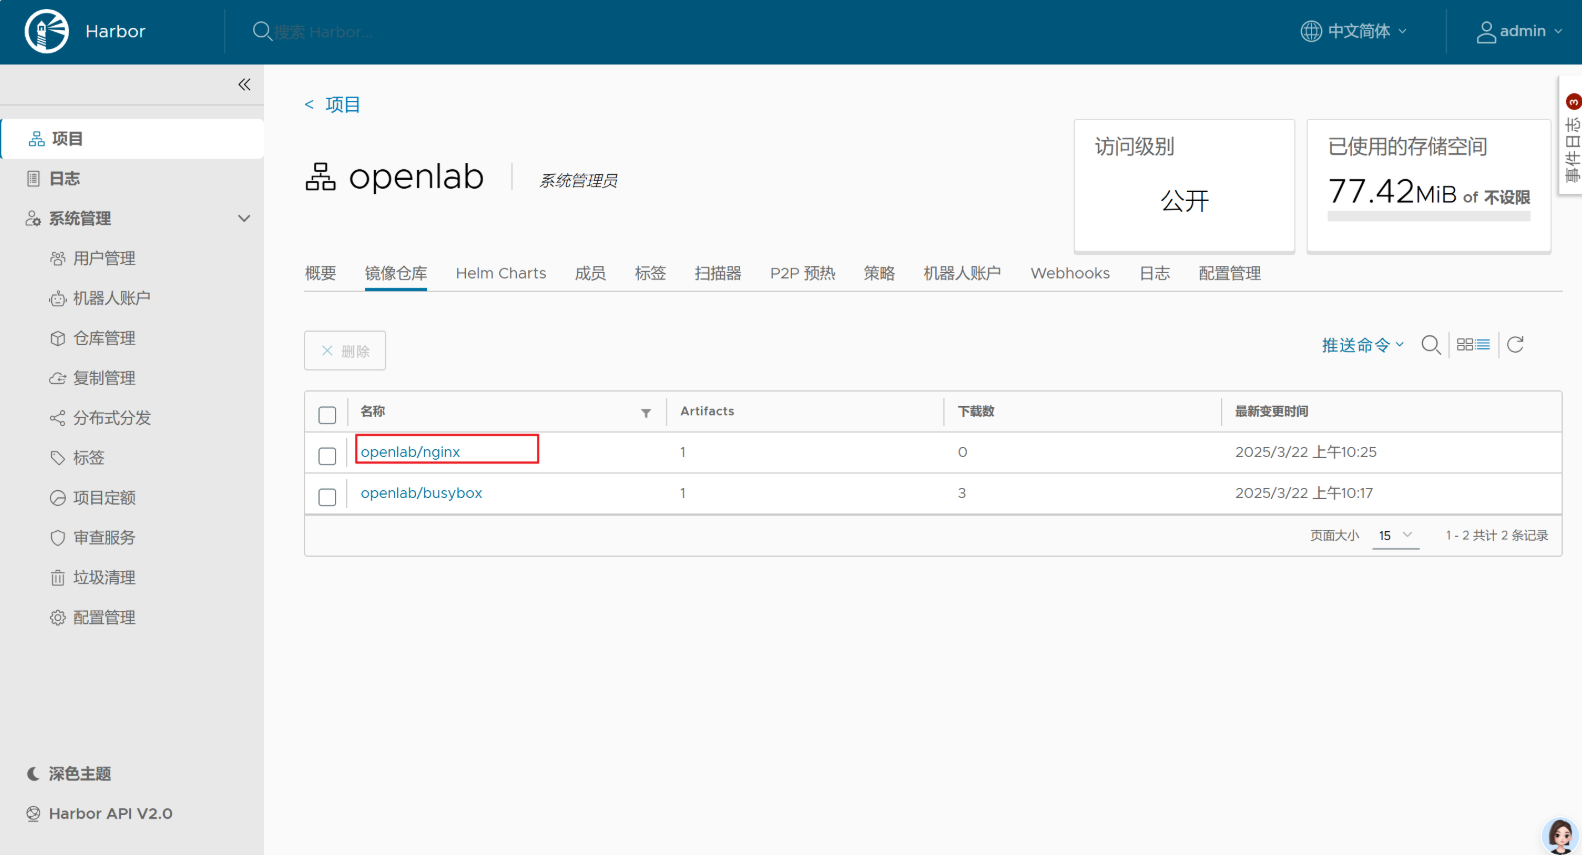Click the 1 - 2 共计 2 条记录 text
This screenshot has height=855, width=1582.
(1497, 536)
